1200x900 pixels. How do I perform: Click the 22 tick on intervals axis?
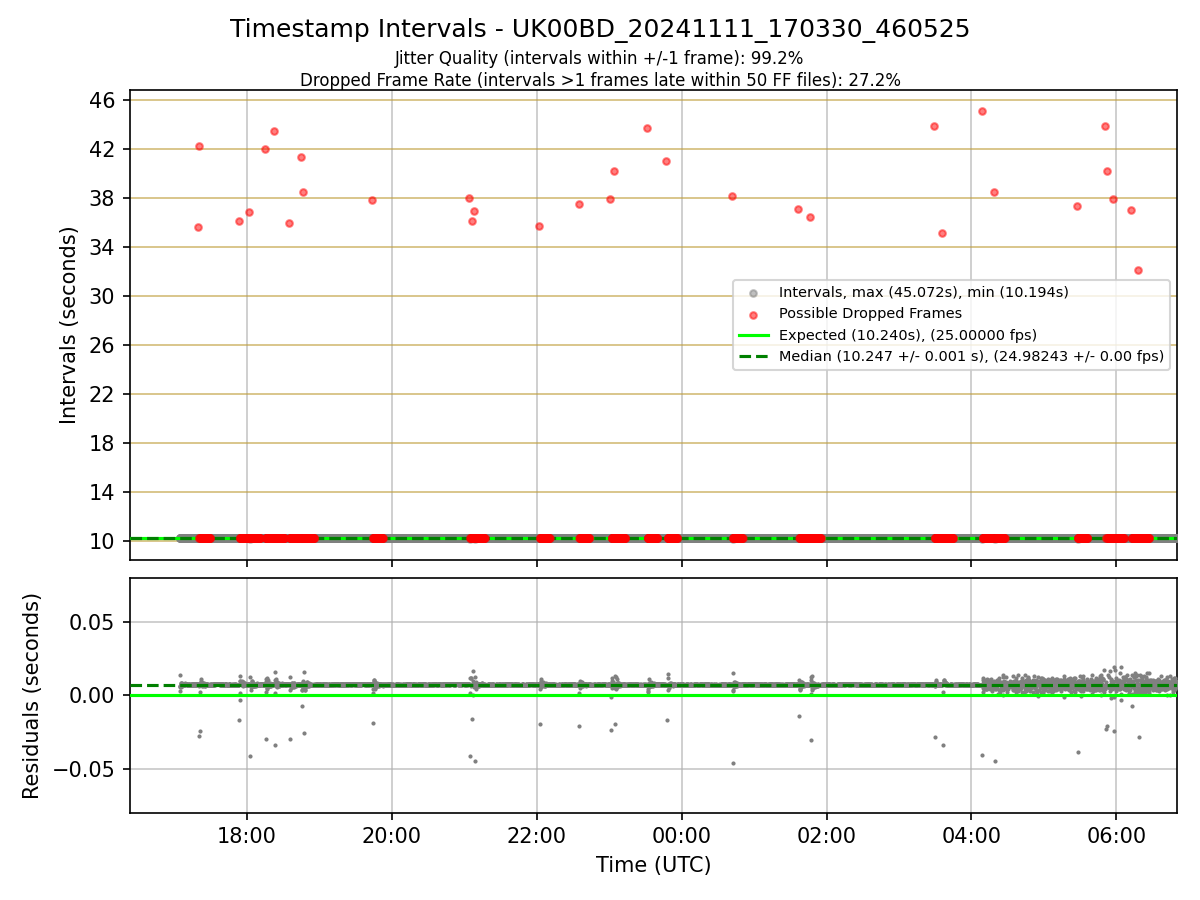[x=103, y=394]
